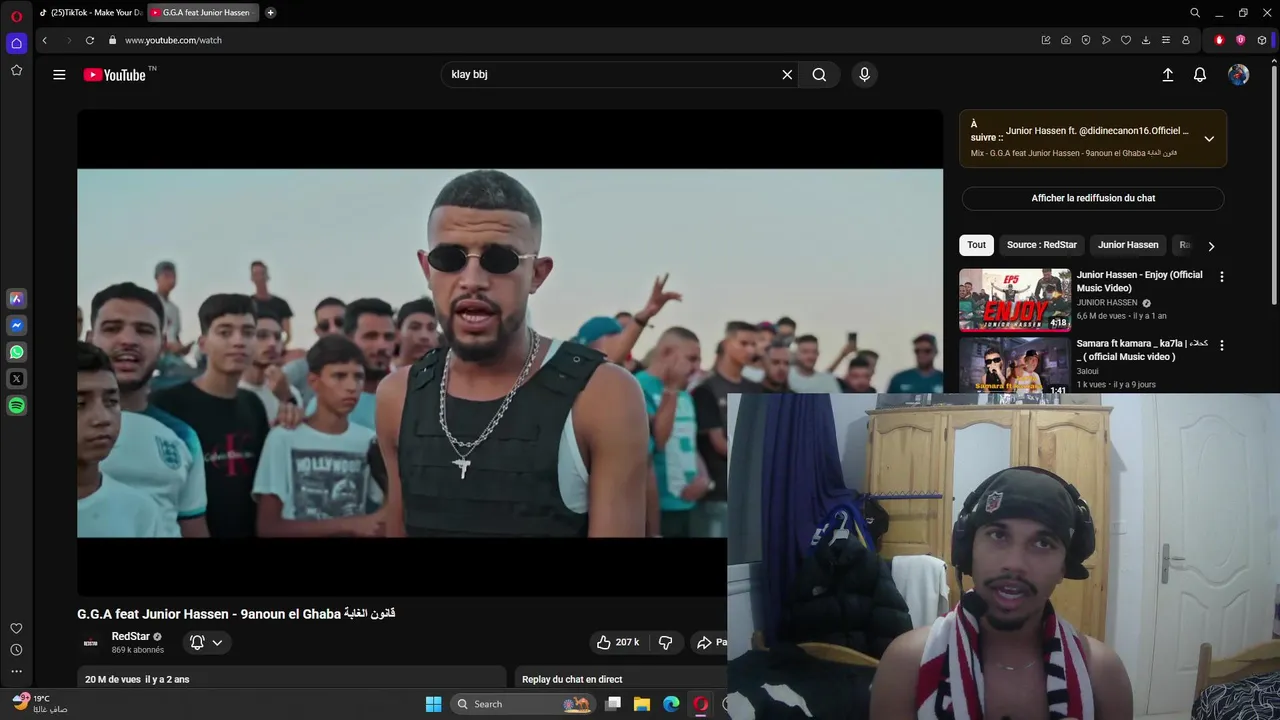Open the RedStar channel name link
Screen dimensions: 1280x720
click(x=130, y=637)
